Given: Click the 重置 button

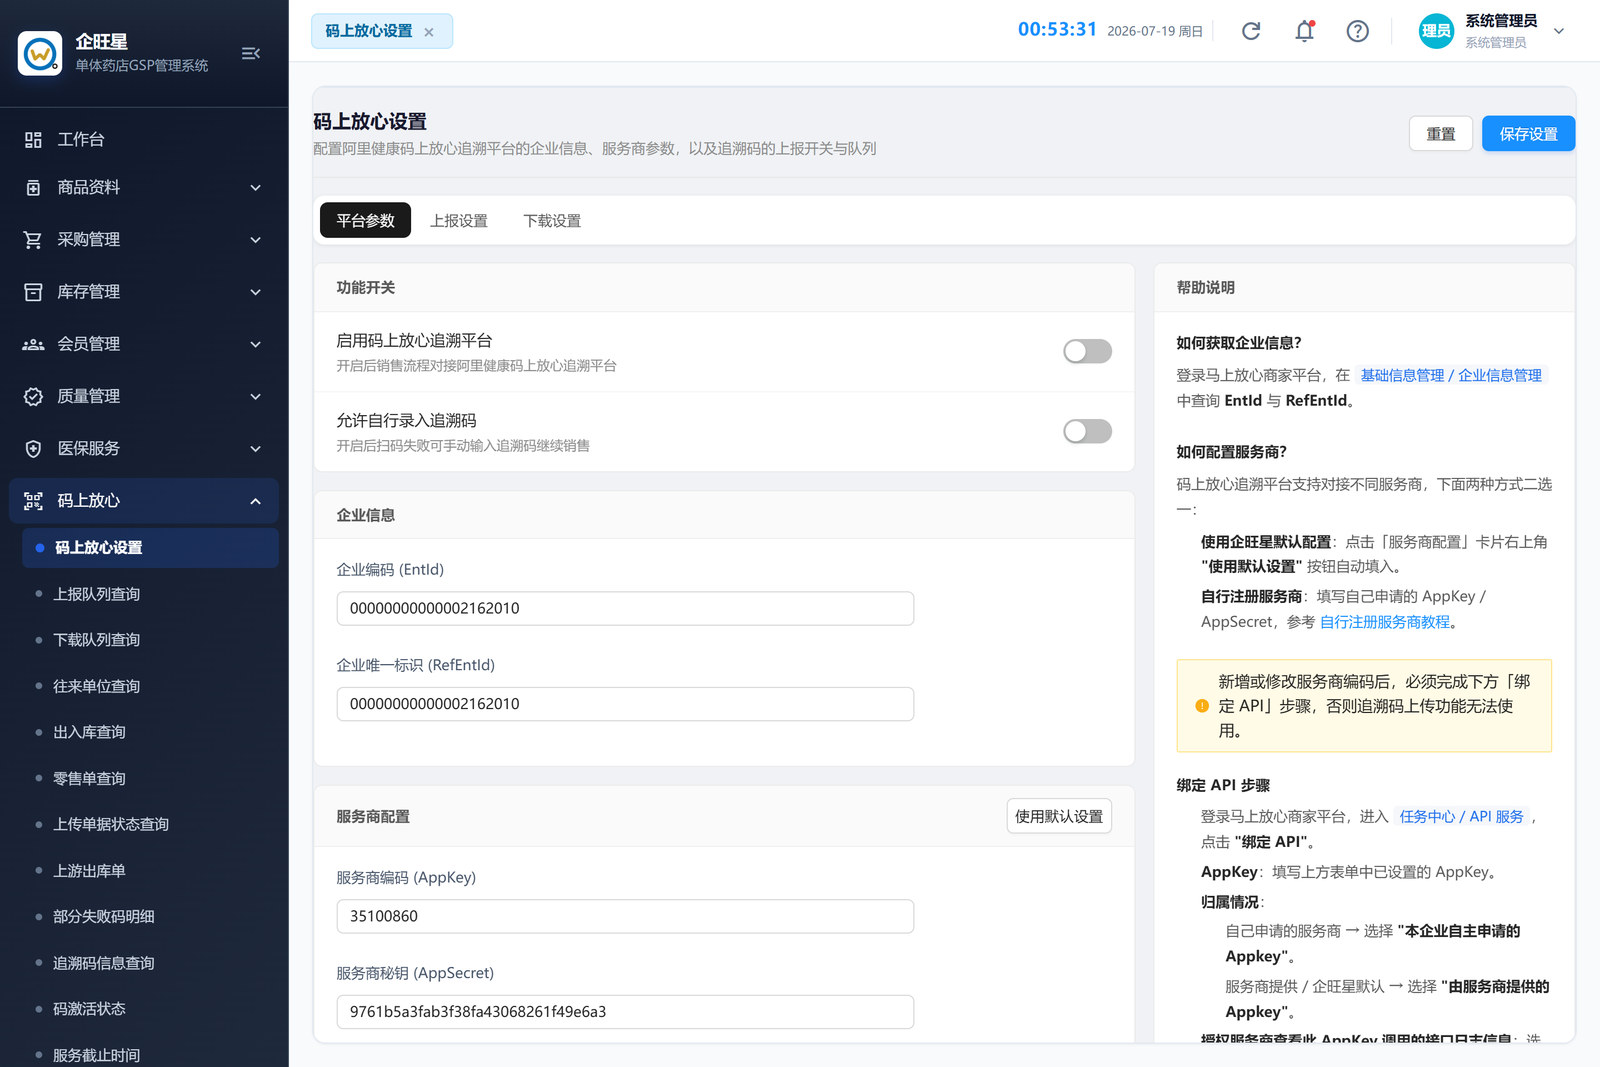Looking at the screenshot, I should click(x=1441, y=134).
